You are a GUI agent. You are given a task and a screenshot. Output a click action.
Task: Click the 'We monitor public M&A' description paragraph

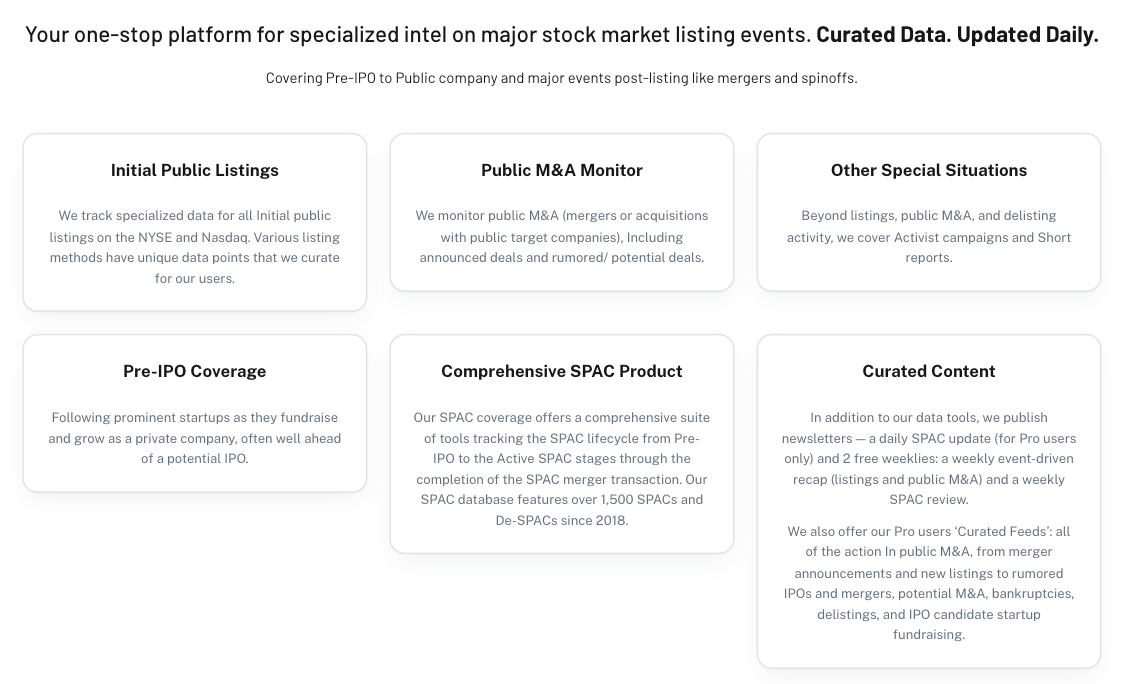click(x=561, y=236)
